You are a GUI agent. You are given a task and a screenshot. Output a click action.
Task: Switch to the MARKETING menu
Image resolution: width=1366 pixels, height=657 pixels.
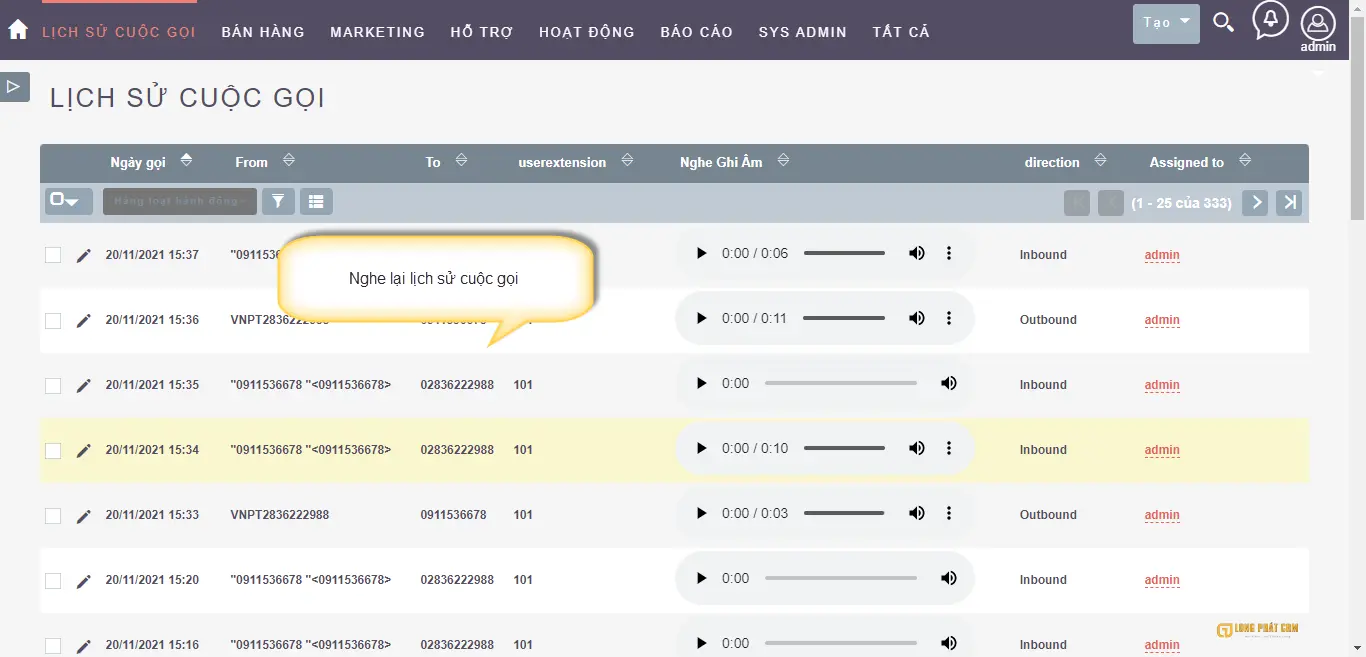click(377, 31)
